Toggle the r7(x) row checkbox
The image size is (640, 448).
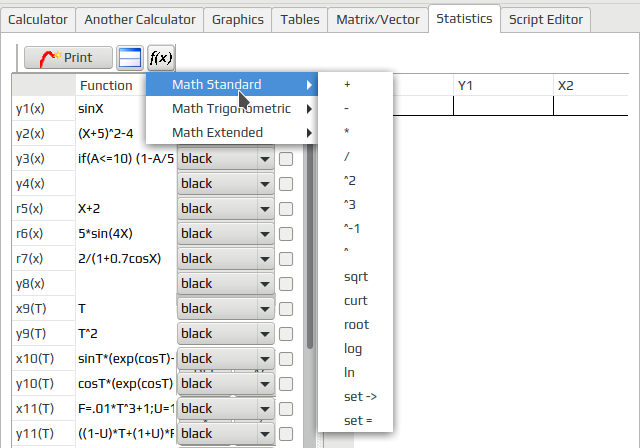tap(286, 259)
